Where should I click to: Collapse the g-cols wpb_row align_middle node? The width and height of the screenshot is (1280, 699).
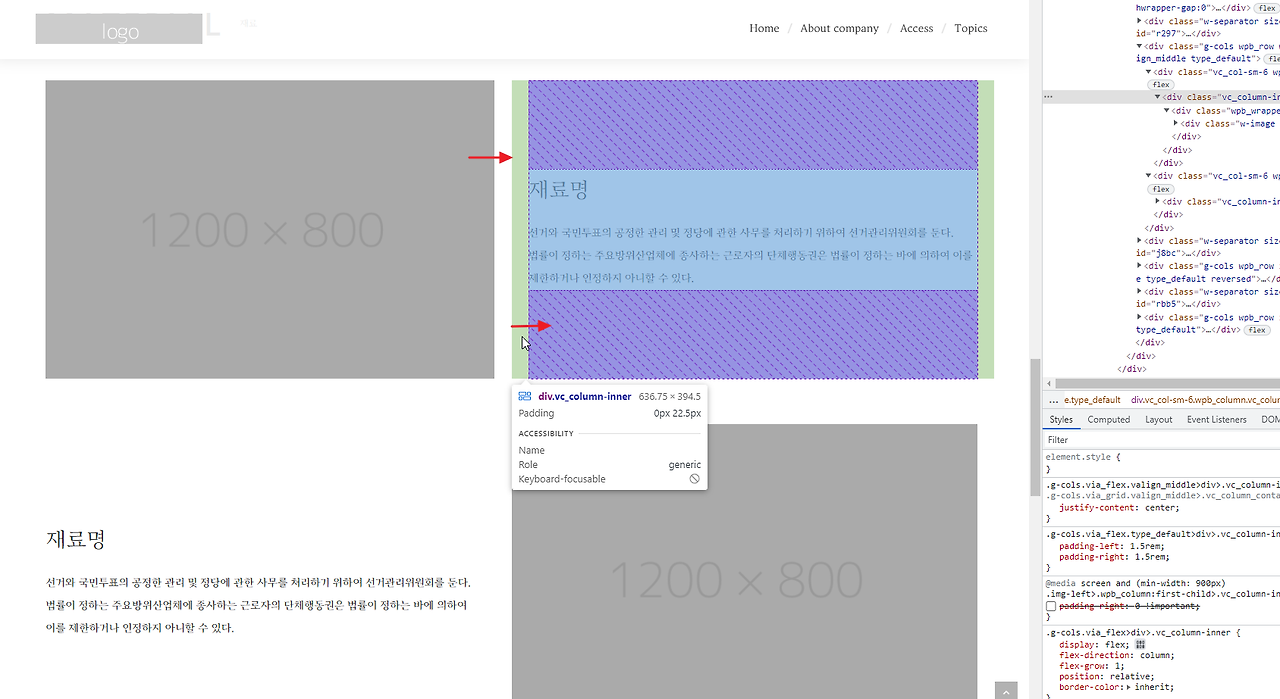tap(1140, 46)
